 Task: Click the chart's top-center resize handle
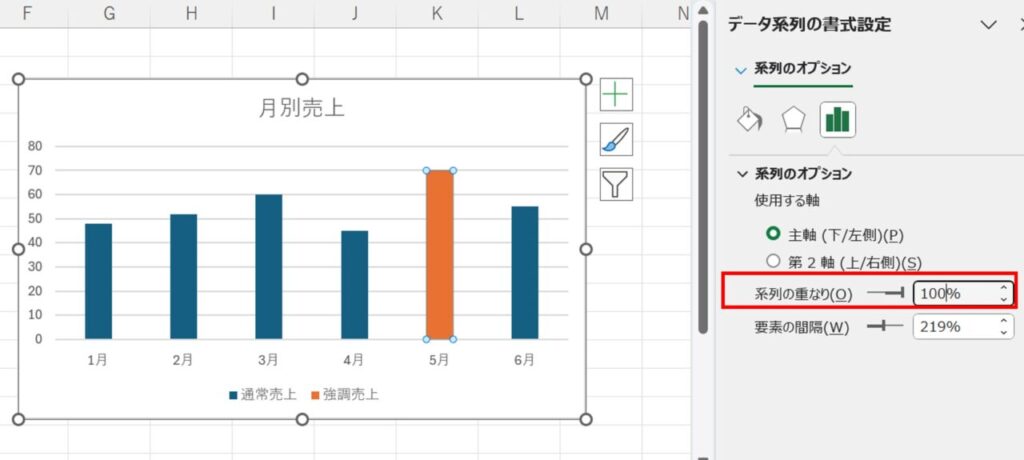302,79
